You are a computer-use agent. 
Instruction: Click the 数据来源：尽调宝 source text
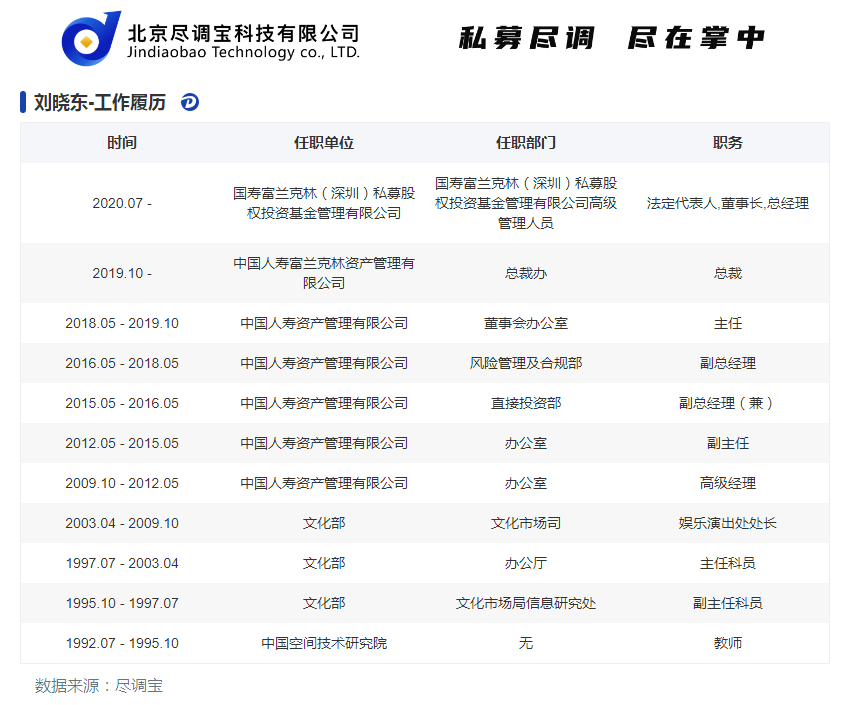99,686
